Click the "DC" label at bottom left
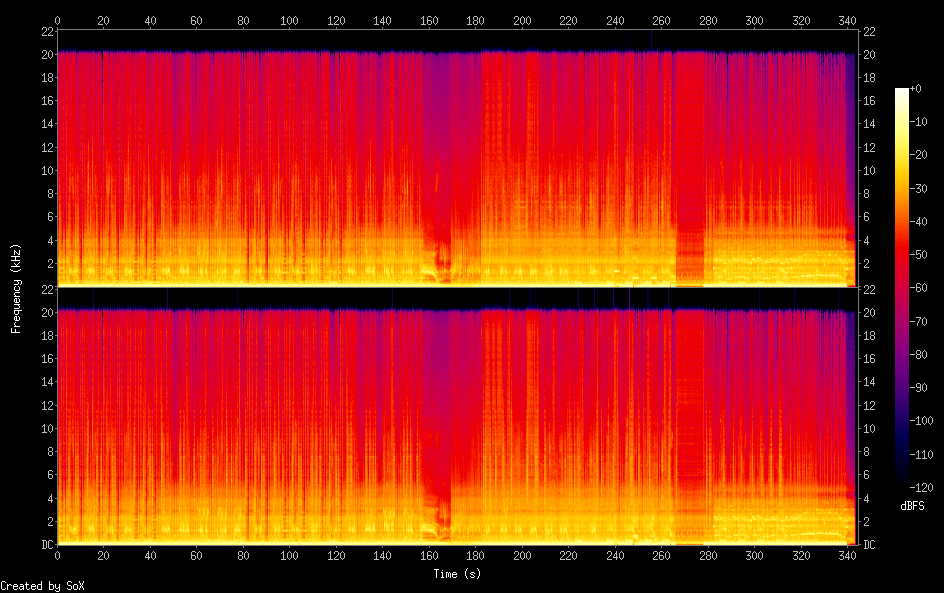 [x=45, y=545]
